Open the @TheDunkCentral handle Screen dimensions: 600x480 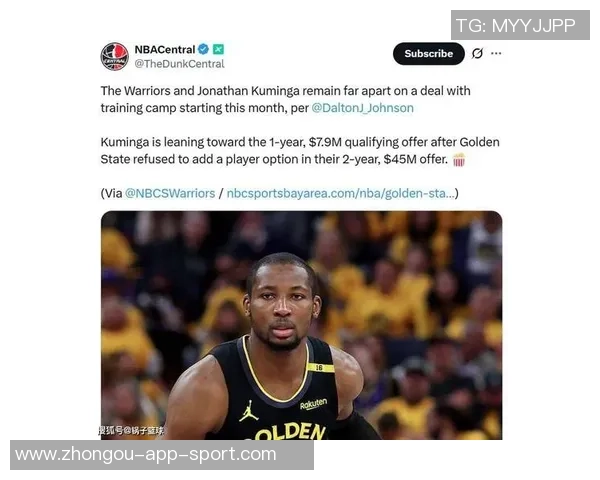(x=179, y=64)
